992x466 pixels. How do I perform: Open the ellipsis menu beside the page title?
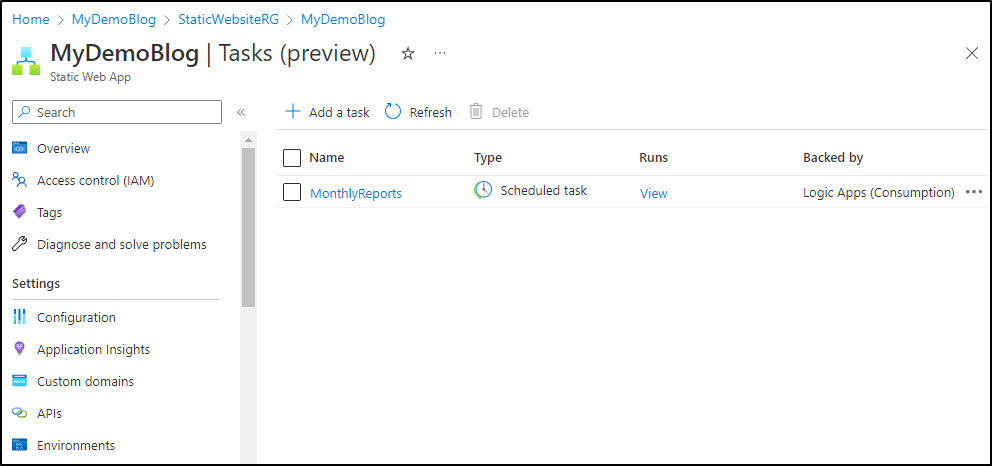(440, 54)
